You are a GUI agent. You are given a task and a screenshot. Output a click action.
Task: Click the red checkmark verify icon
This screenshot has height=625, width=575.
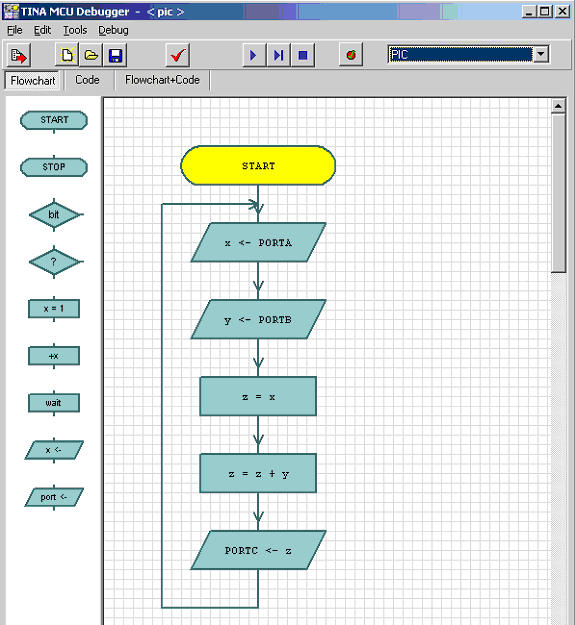coord(178,55)
